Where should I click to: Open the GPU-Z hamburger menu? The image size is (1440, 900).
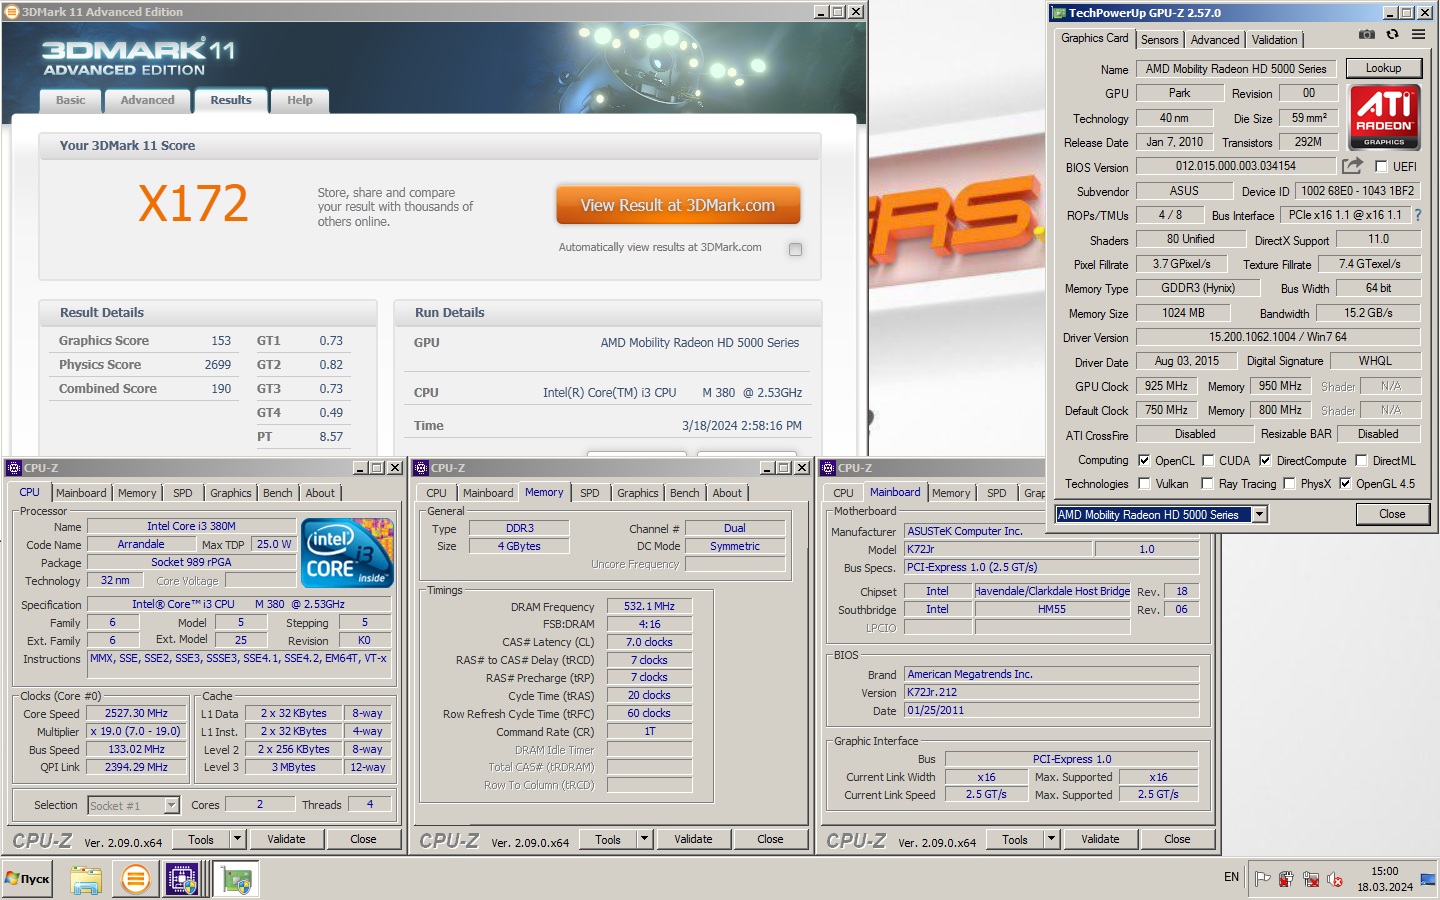1418,34
